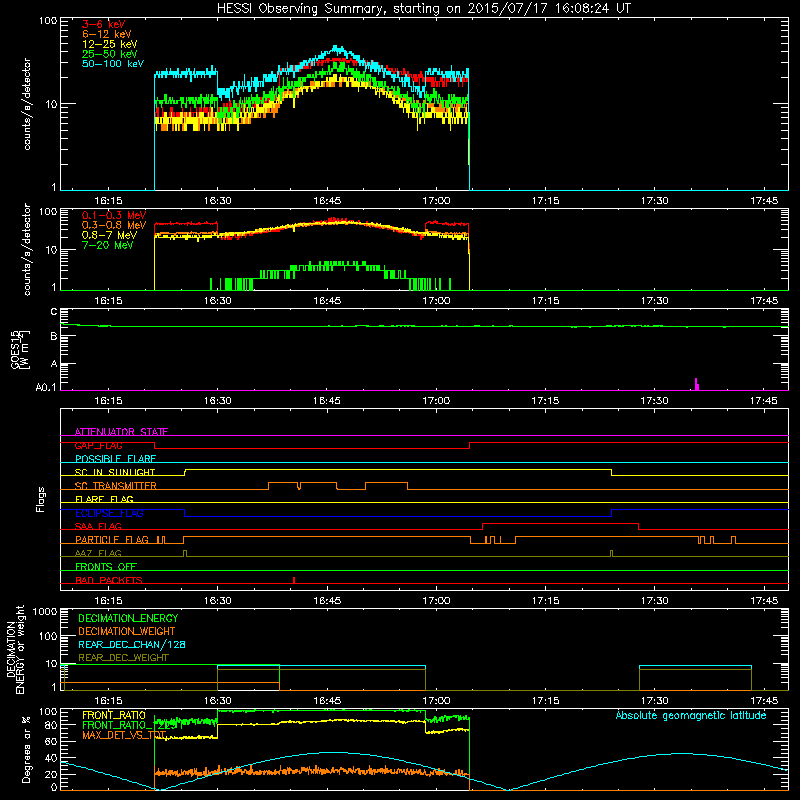Viewport: 800px width, 800px height.
Task: Click the DECIMATION ENERGY or weight axis title
Action: coord(15,649)
